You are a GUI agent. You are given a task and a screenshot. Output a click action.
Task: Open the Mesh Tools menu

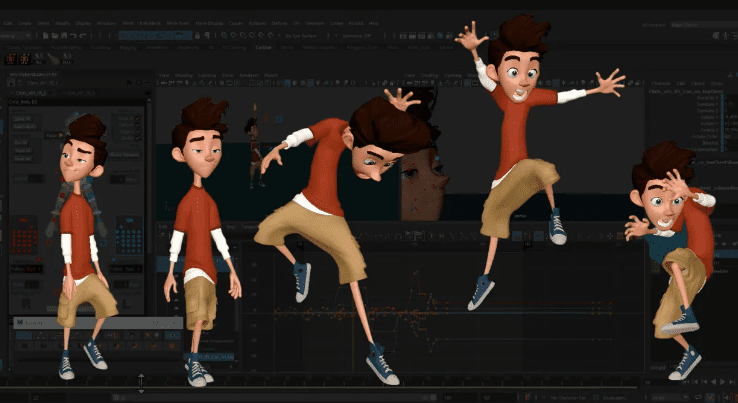coord(178,23)
